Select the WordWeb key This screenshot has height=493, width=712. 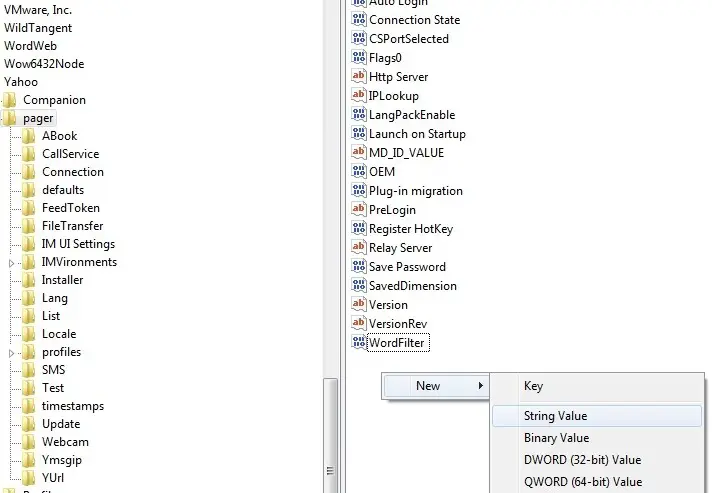(30, 46)
